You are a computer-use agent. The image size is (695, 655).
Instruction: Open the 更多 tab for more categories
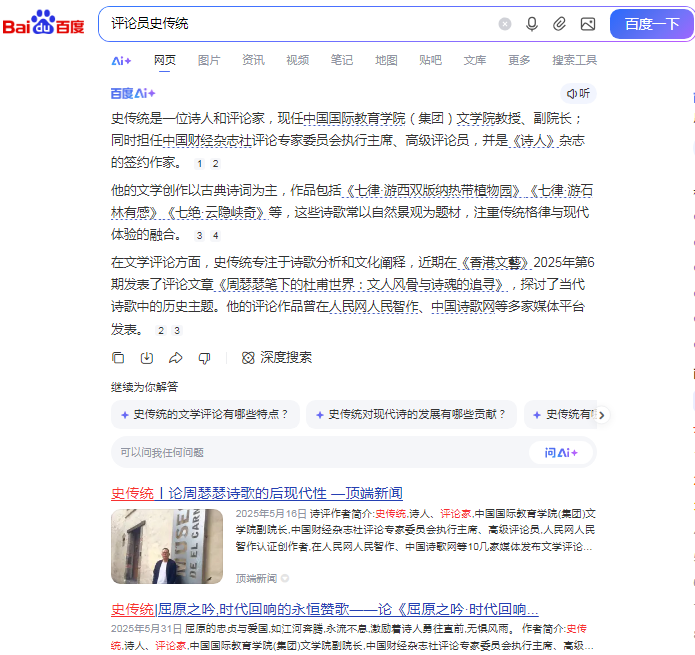click(519, 60)
